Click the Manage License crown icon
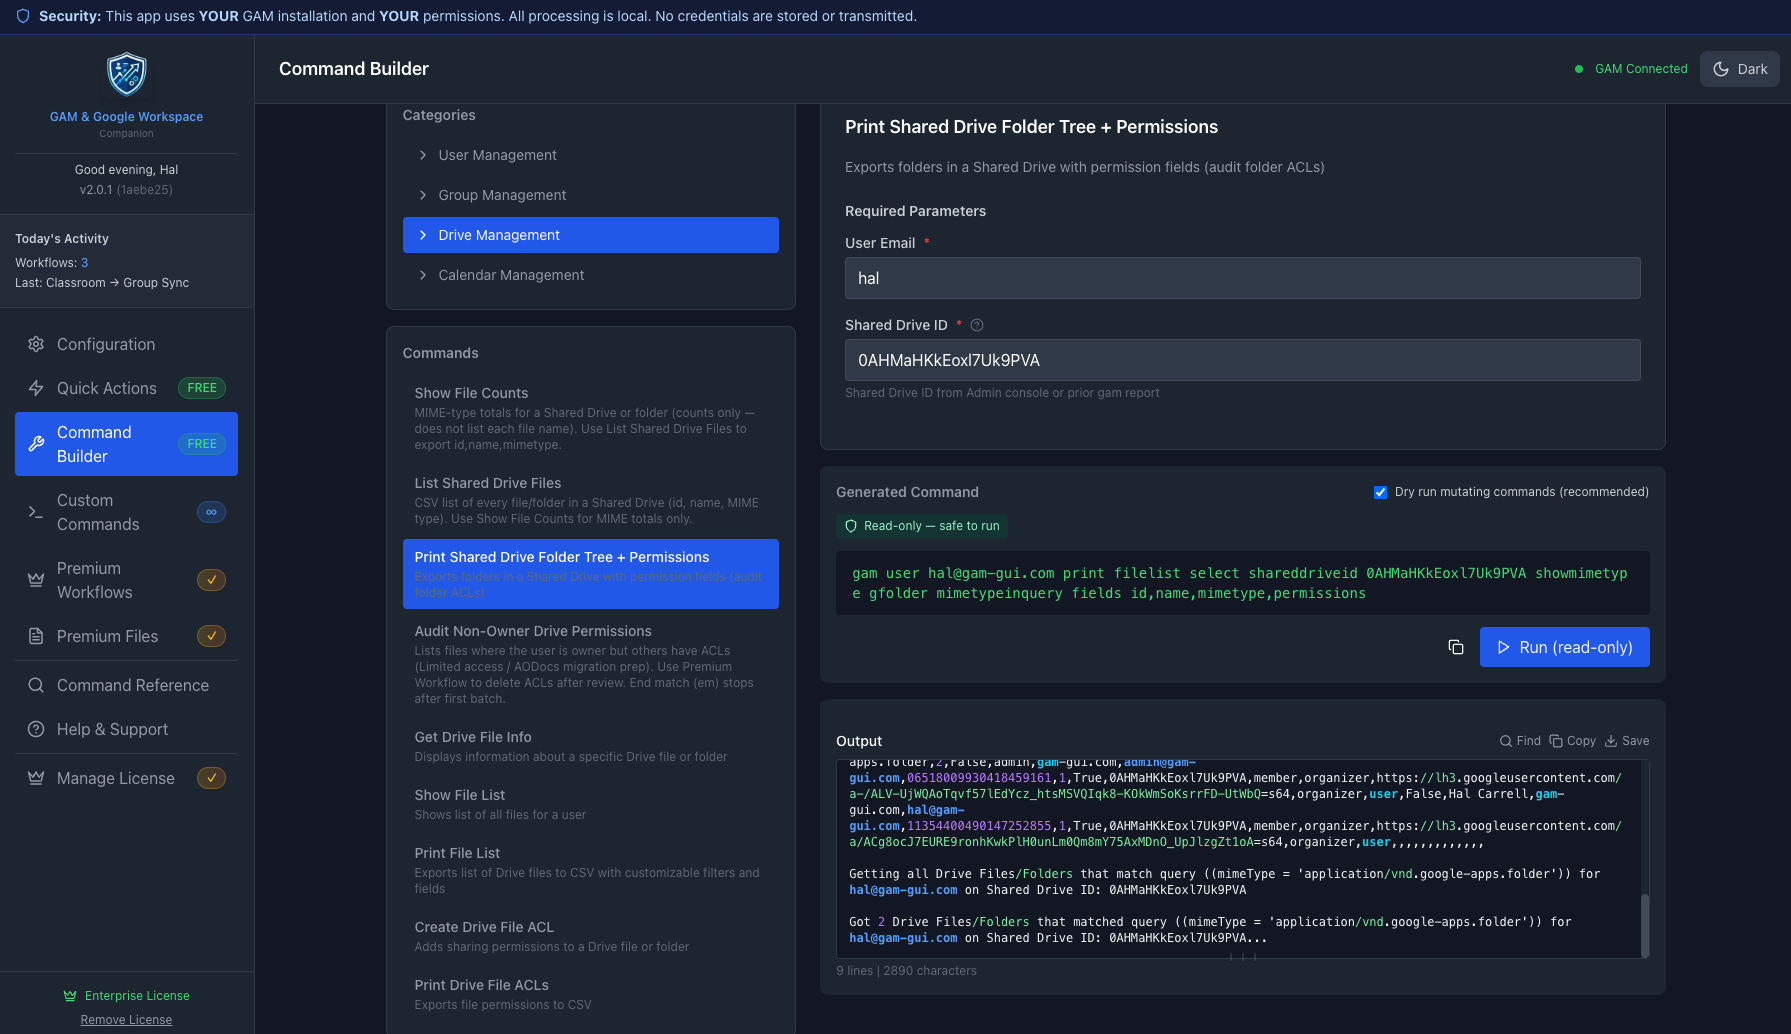 pos(36,778)
